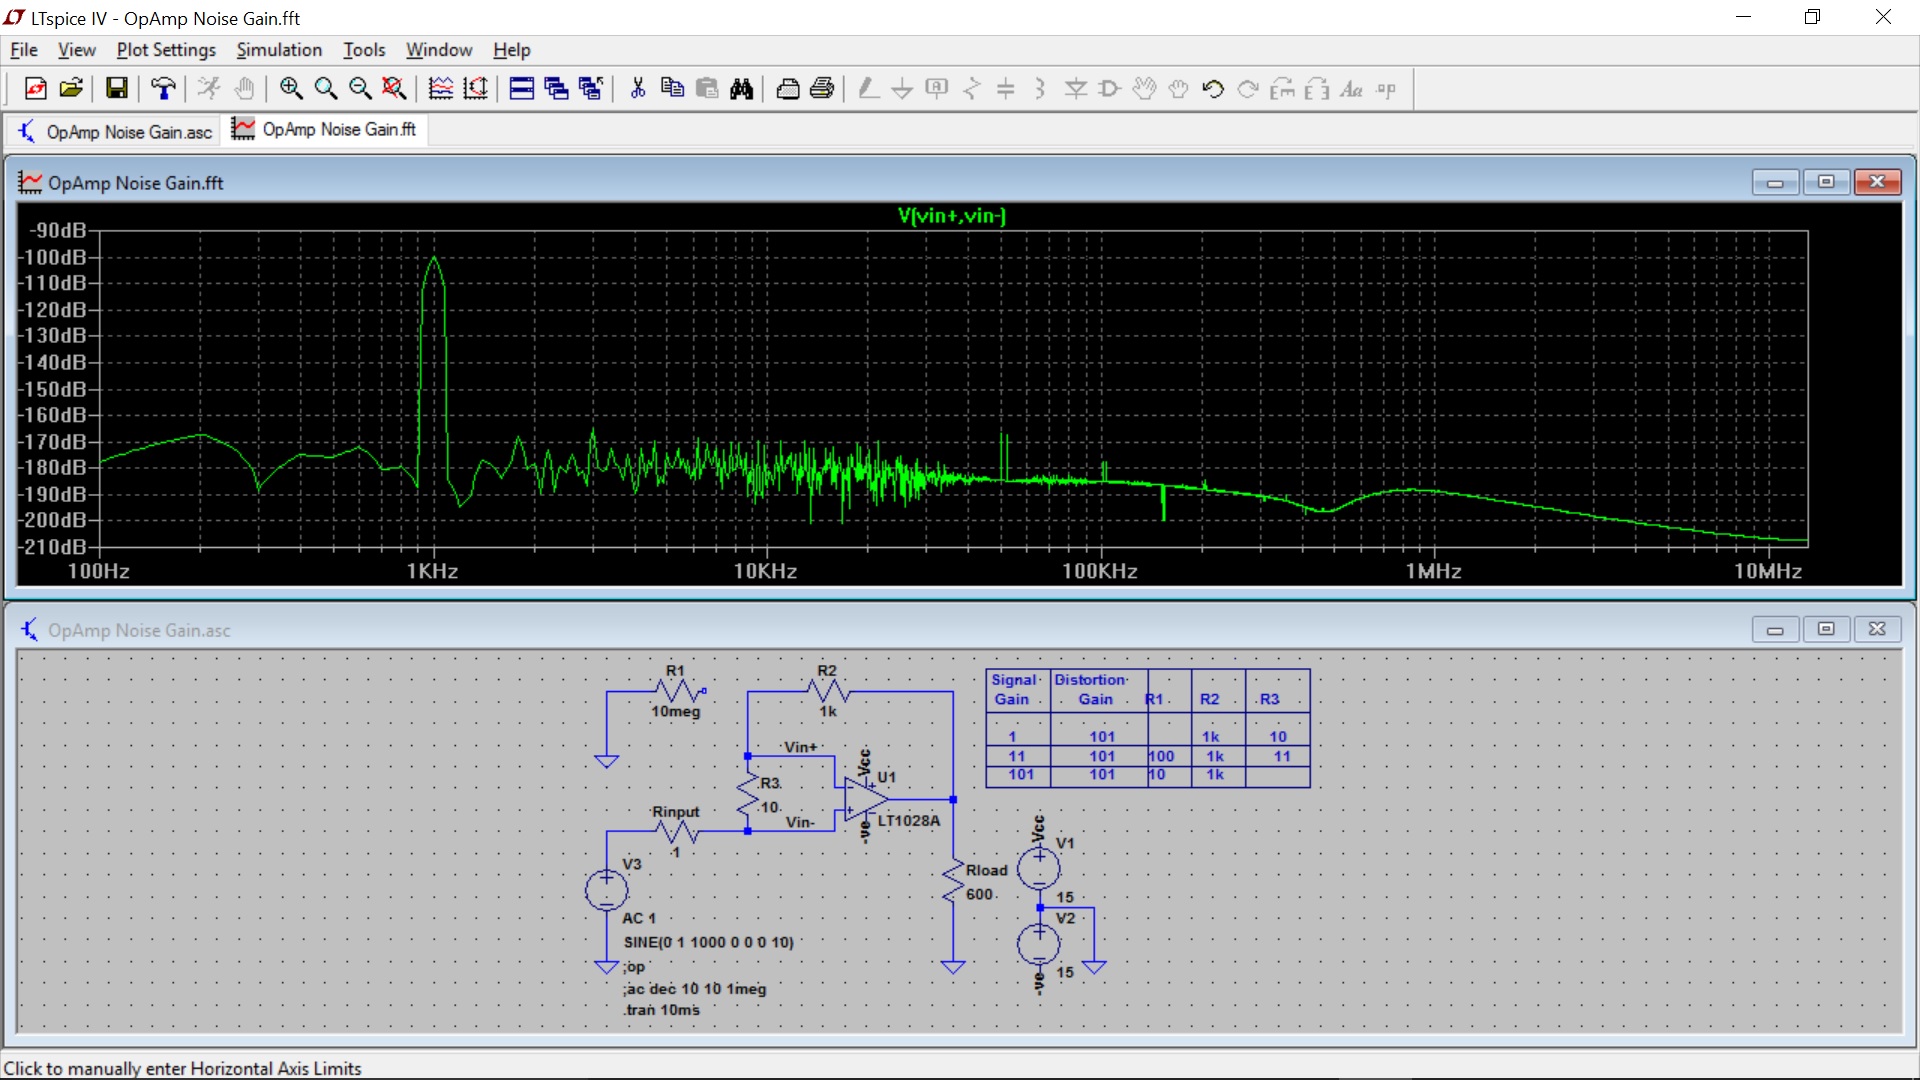Viewport: 1920px width, 1080px height.
Task: Open the Simulation menu
Action: pyautogui.click(x=279, y=50)
